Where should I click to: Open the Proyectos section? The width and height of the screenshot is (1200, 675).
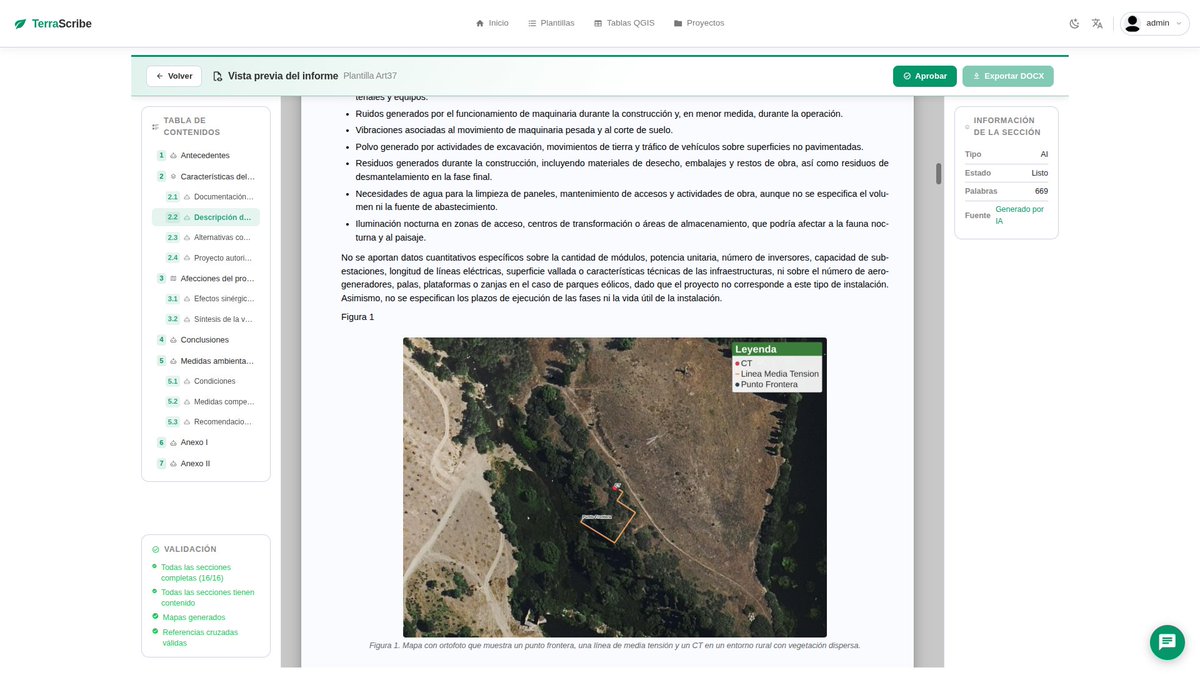pyautogui.click(x=699, y=23)
